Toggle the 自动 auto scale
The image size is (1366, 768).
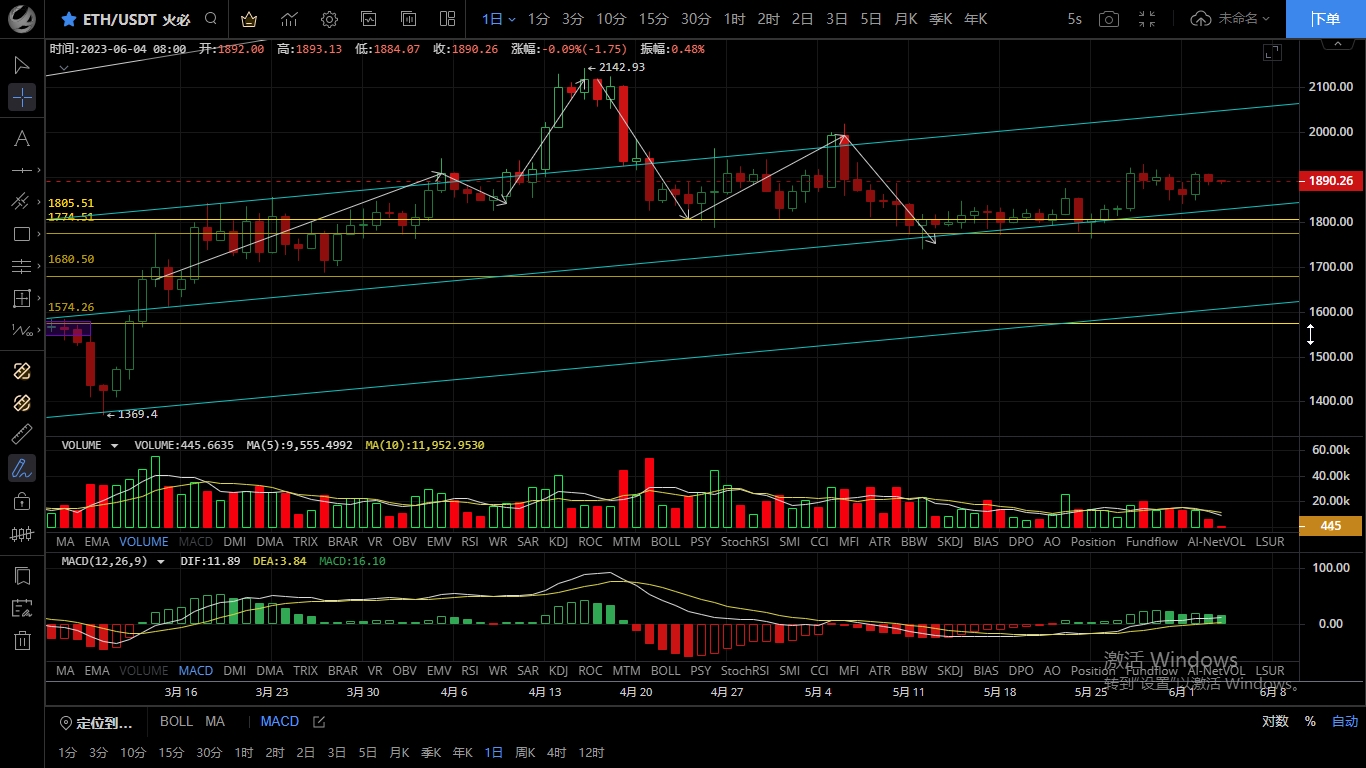(1345, 721)
